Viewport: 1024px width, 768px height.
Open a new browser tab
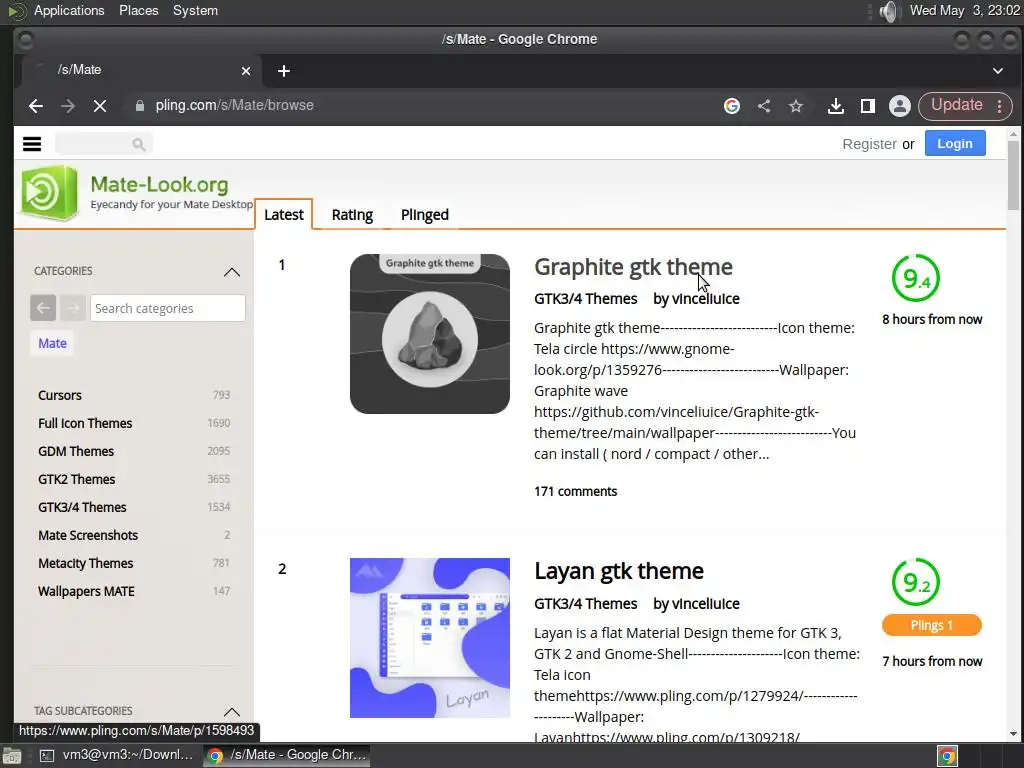click(283, 71)
